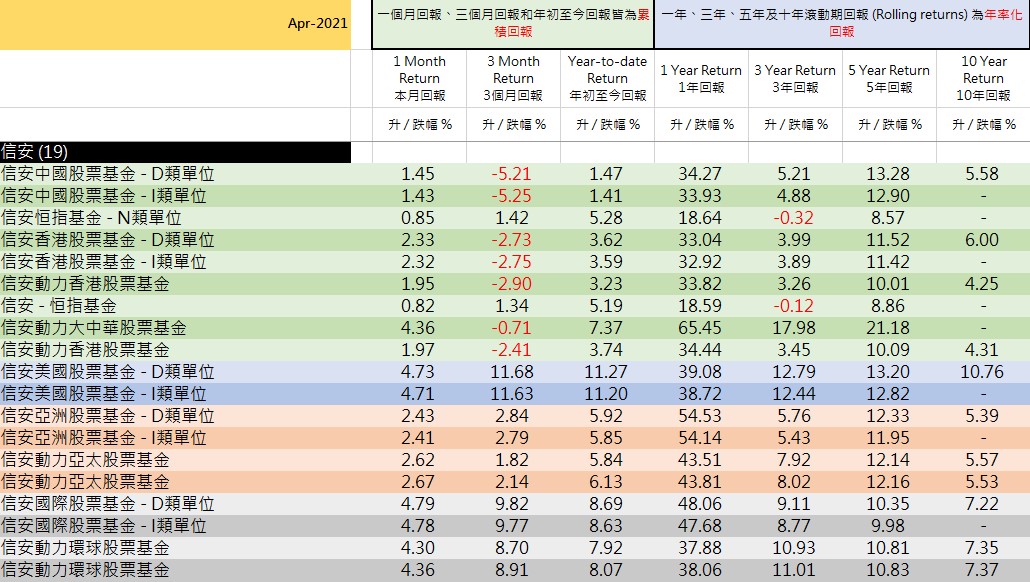Select the red -0.71 value
Image resolution: width=1030 pixels, height=582 pixels.
[512, 328]
